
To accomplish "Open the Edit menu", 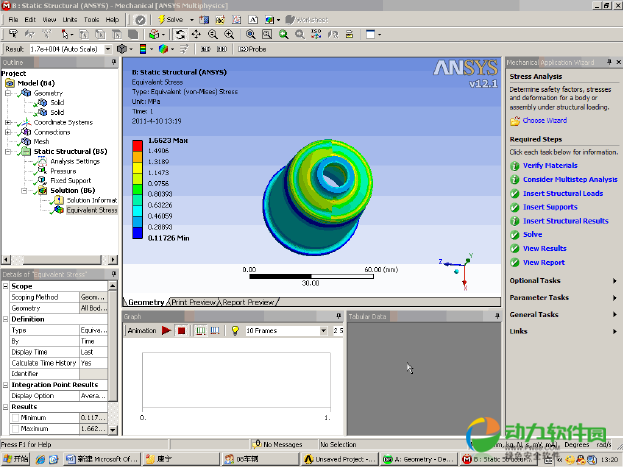I will point(30,19).
